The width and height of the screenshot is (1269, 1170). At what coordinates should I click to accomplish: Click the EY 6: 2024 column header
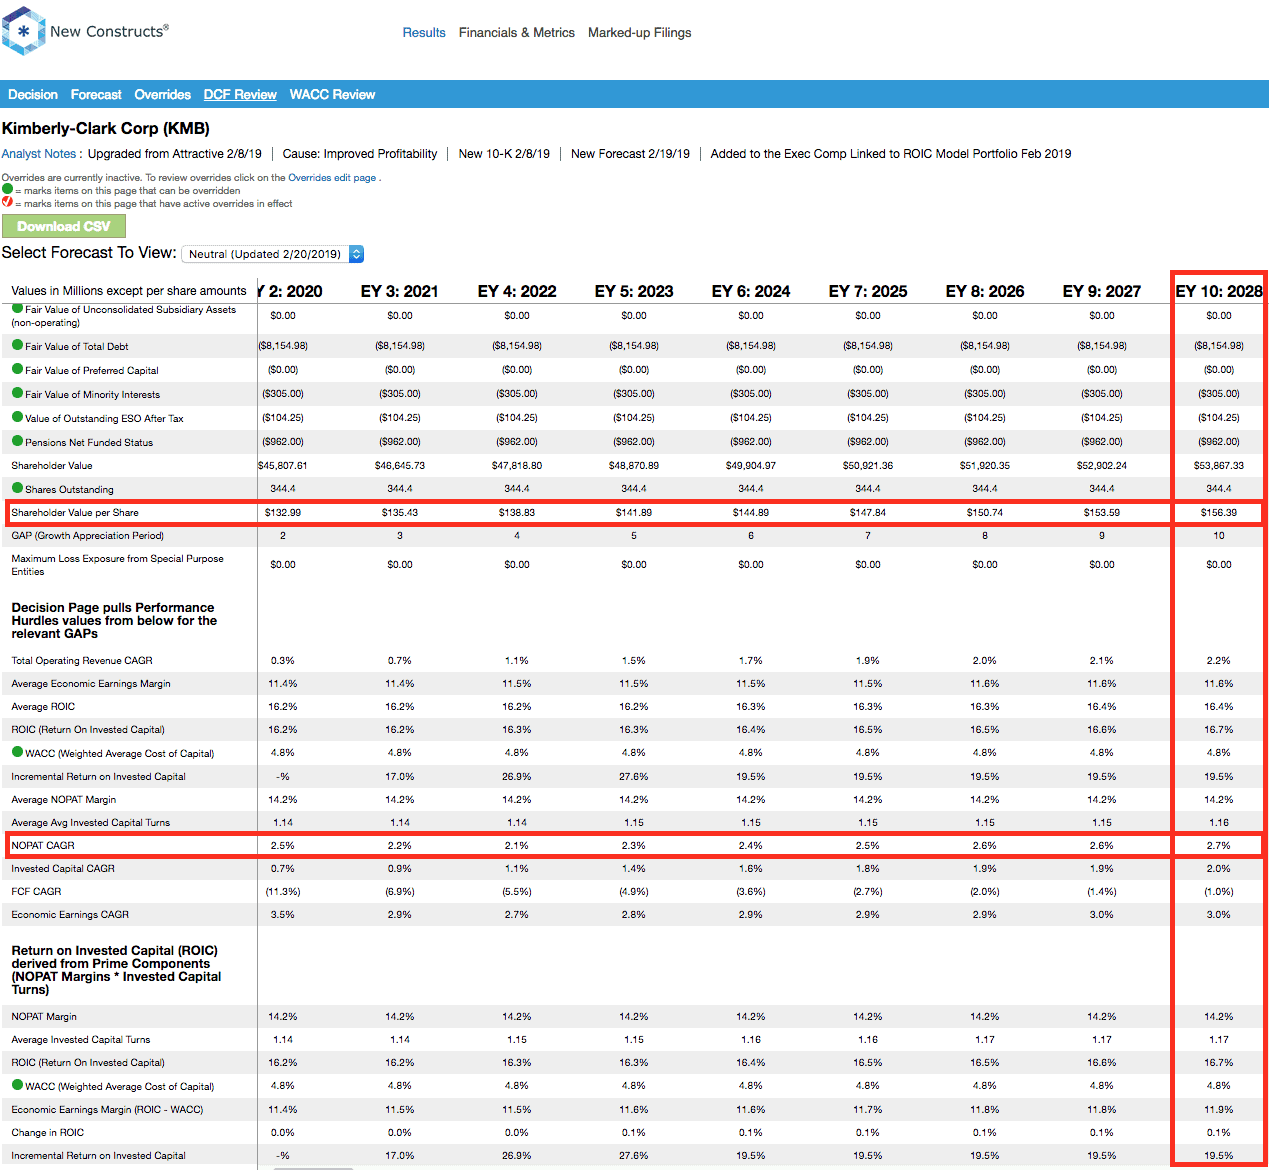click(x=751, y=291)
